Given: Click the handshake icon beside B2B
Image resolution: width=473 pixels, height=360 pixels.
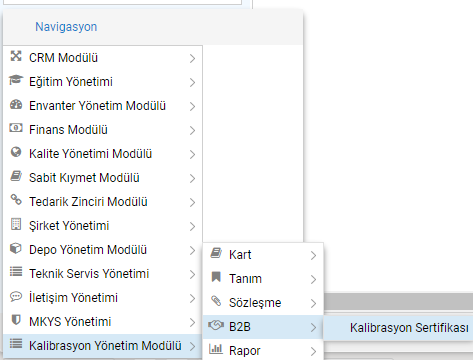Looking at the screenshot, I should coord(216,325).
